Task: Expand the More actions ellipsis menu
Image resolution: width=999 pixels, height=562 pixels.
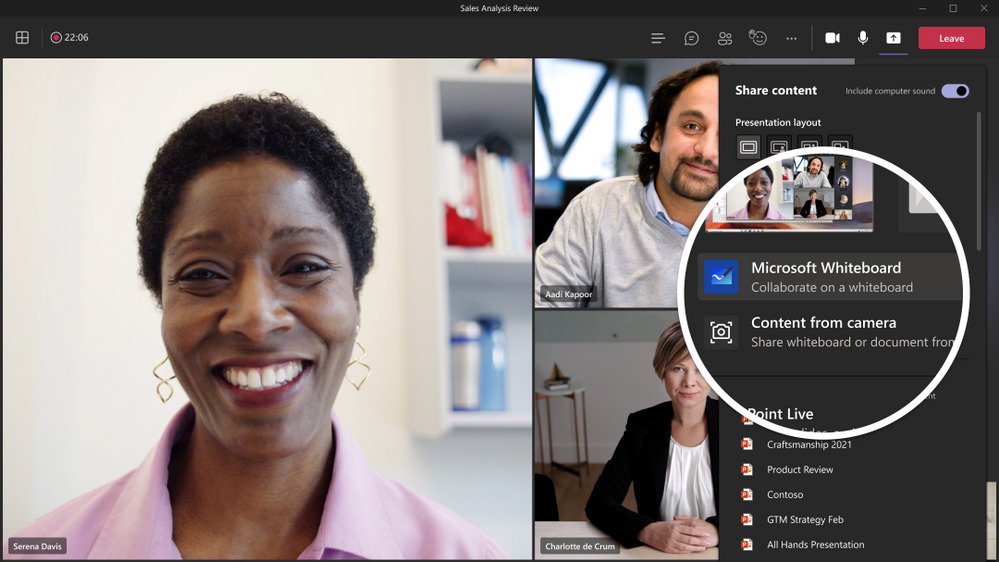Action: pyautogui.click(x=792, y=38)
